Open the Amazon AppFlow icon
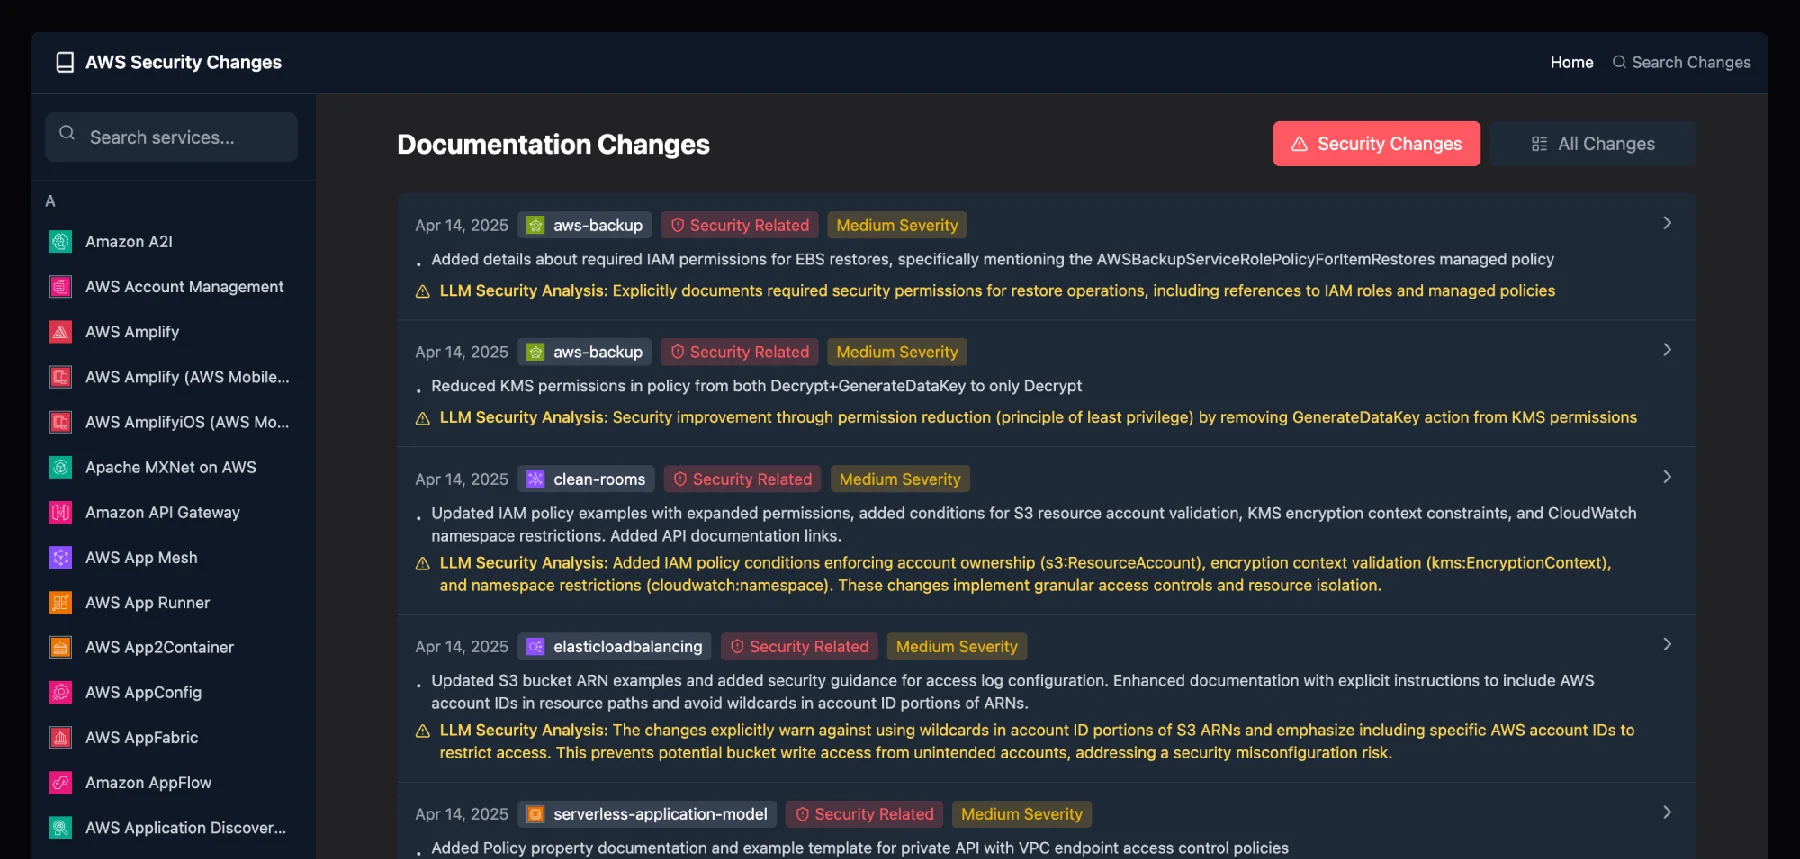 [x=60, y=782]
